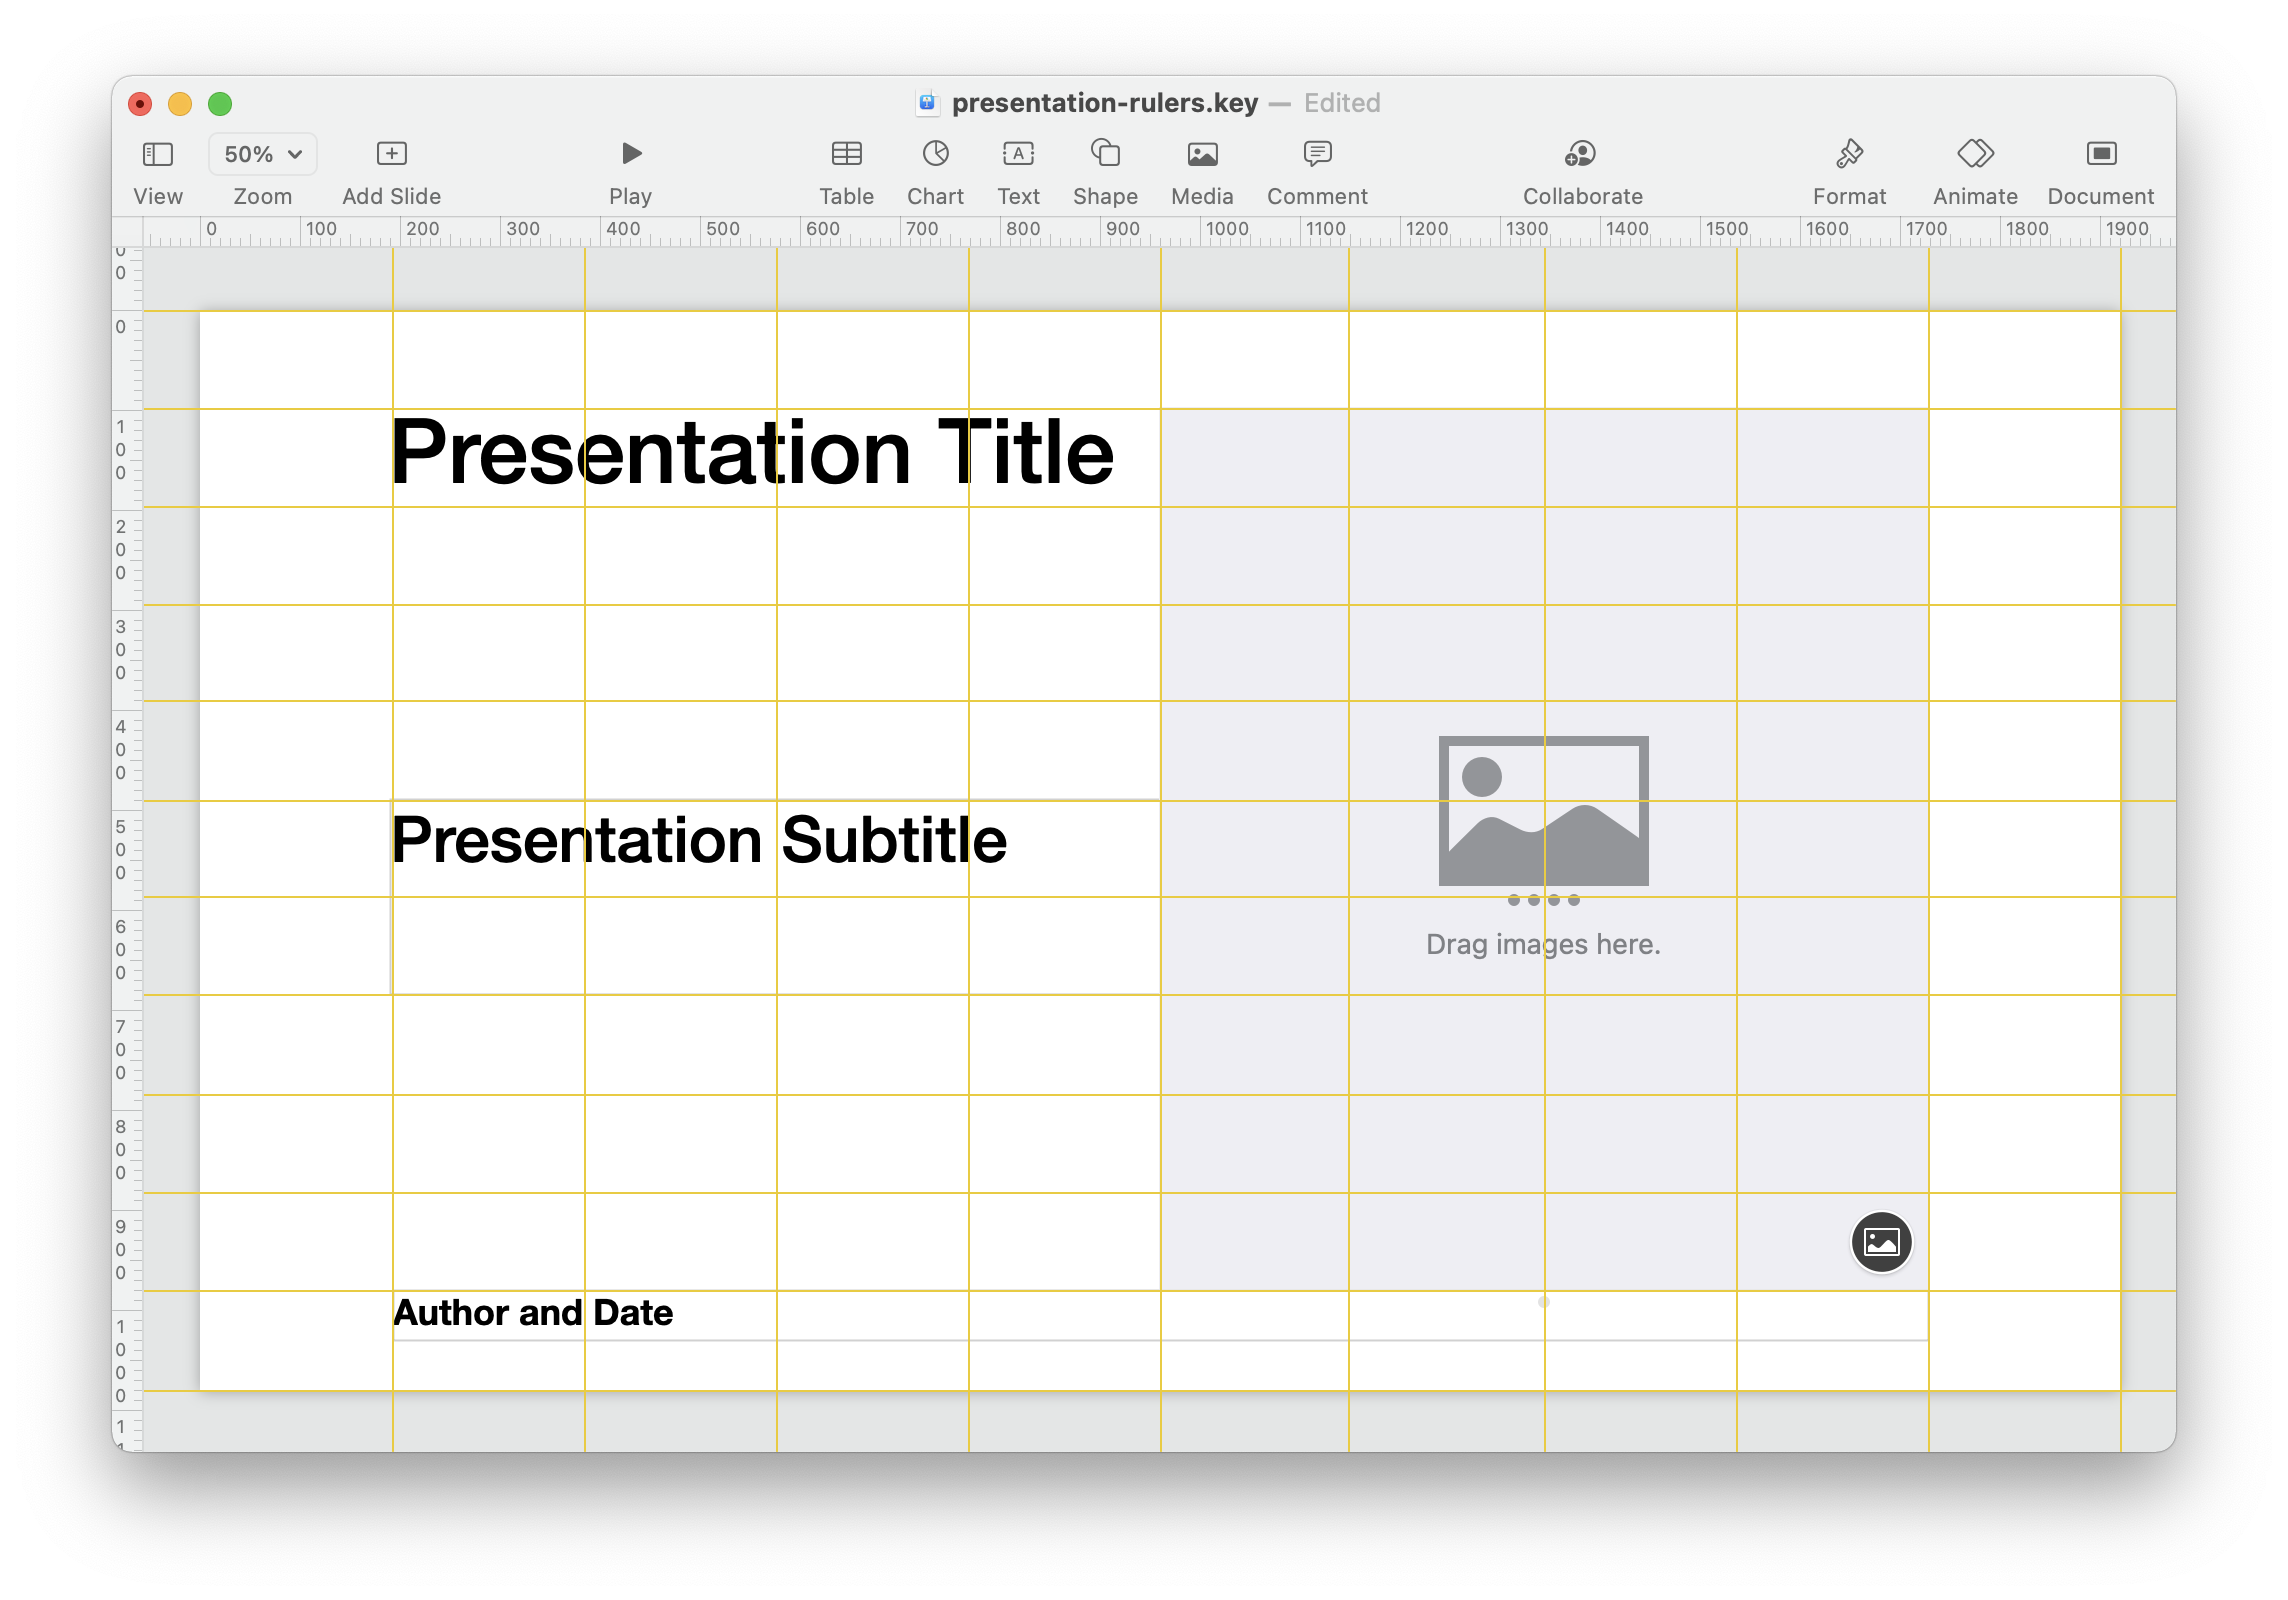
Task: Open the Zoom percentage dropdown
Action: point(261,153)
